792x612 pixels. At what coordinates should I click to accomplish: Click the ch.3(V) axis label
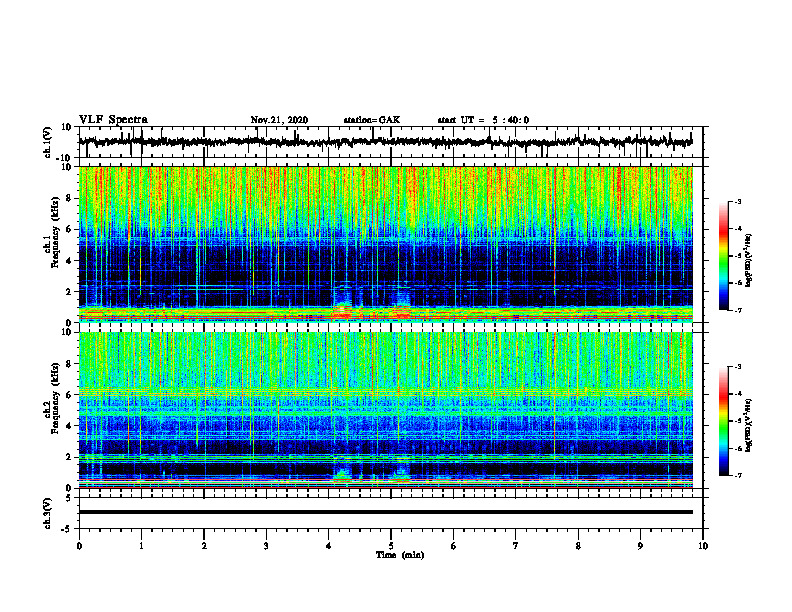(48, 514)
